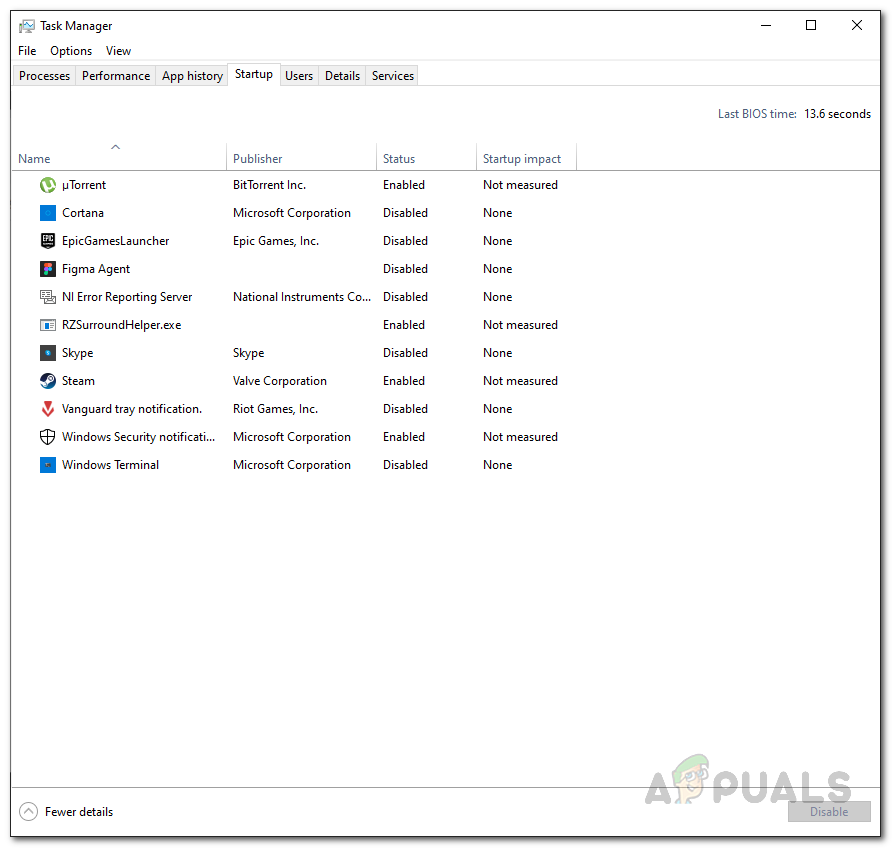This screenshot has width=892, height=848.
Task: Click Skype publisher cell
Action: pyautogui.click(x=249, y=353)
